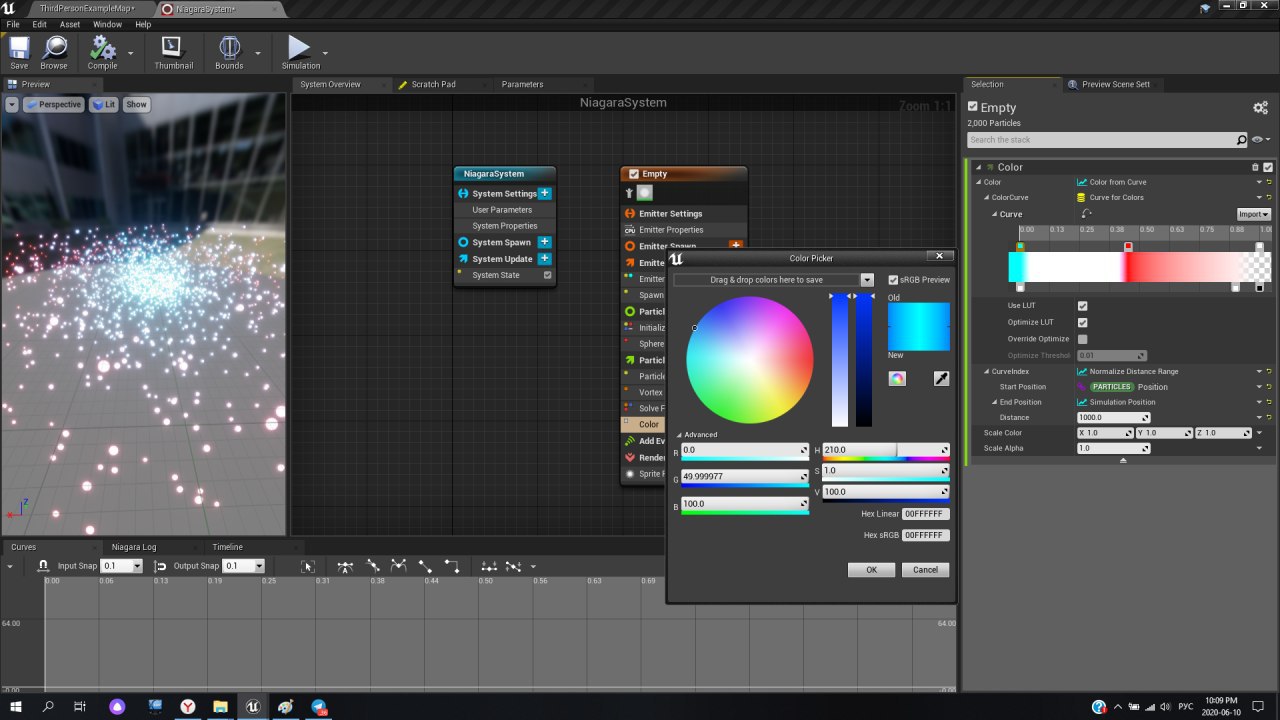Set break tangent interpolation in curve toolbar

pos(399,566)
